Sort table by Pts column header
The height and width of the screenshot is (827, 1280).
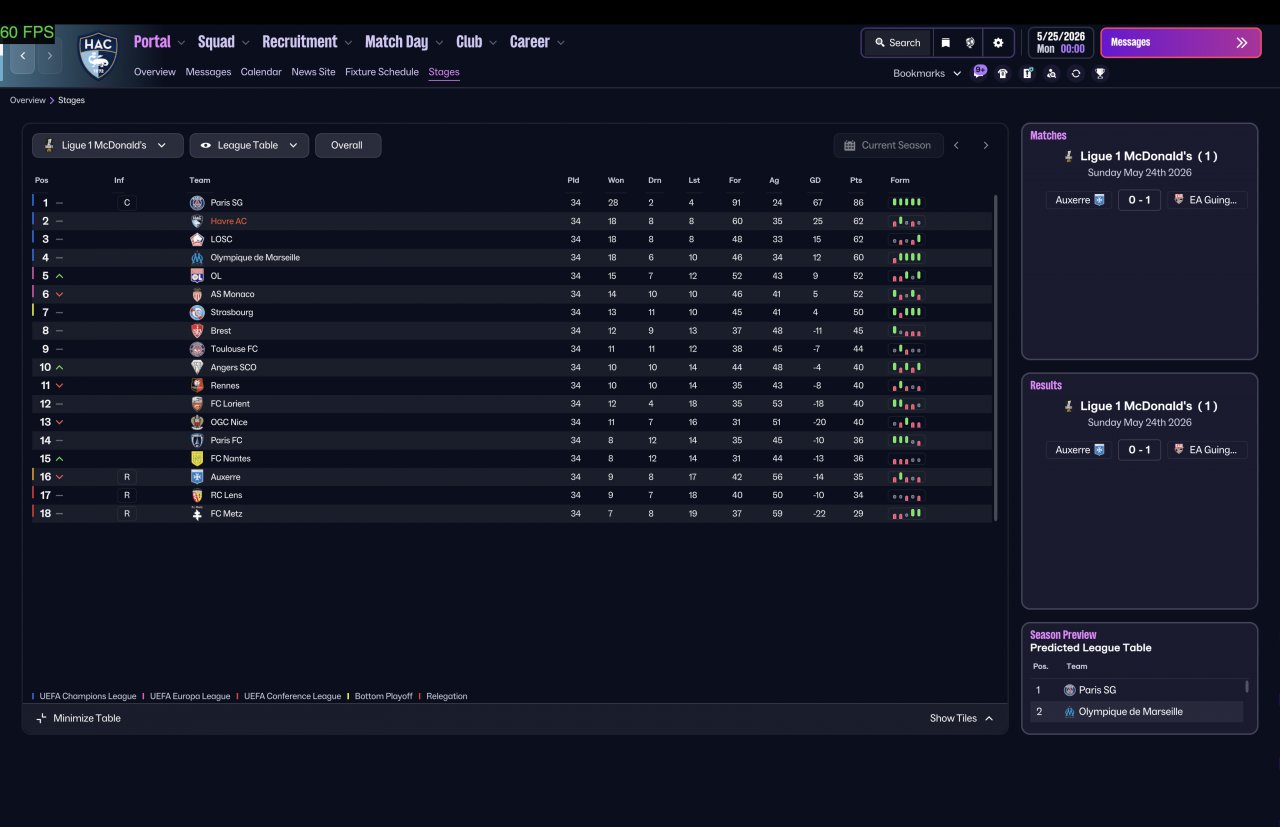point(855,180)
